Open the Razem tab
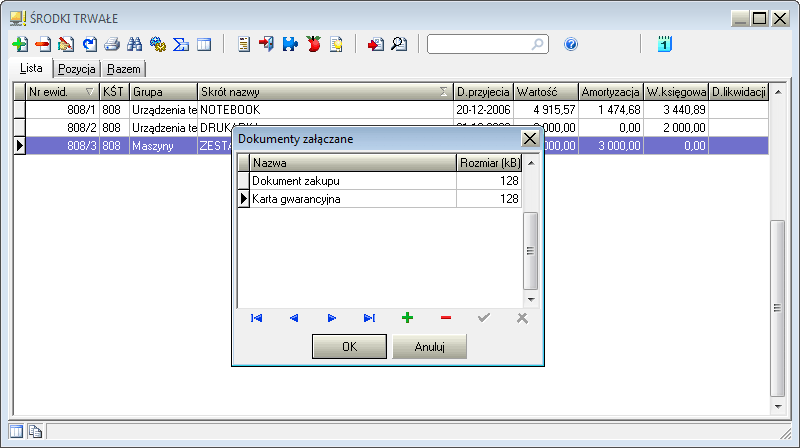 [x=126, y=69]
